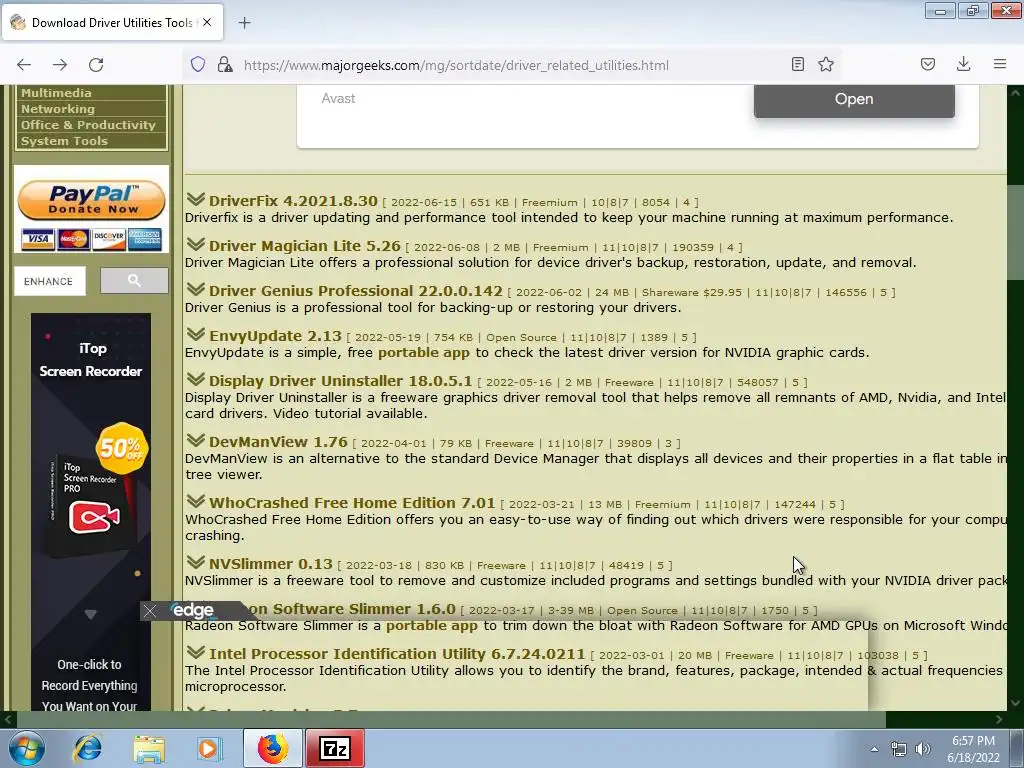The height and width of the screenshot is (768, 1024).
Task: Open the Driver Magician Lite 5.26 link
Action: coord(304,246)
